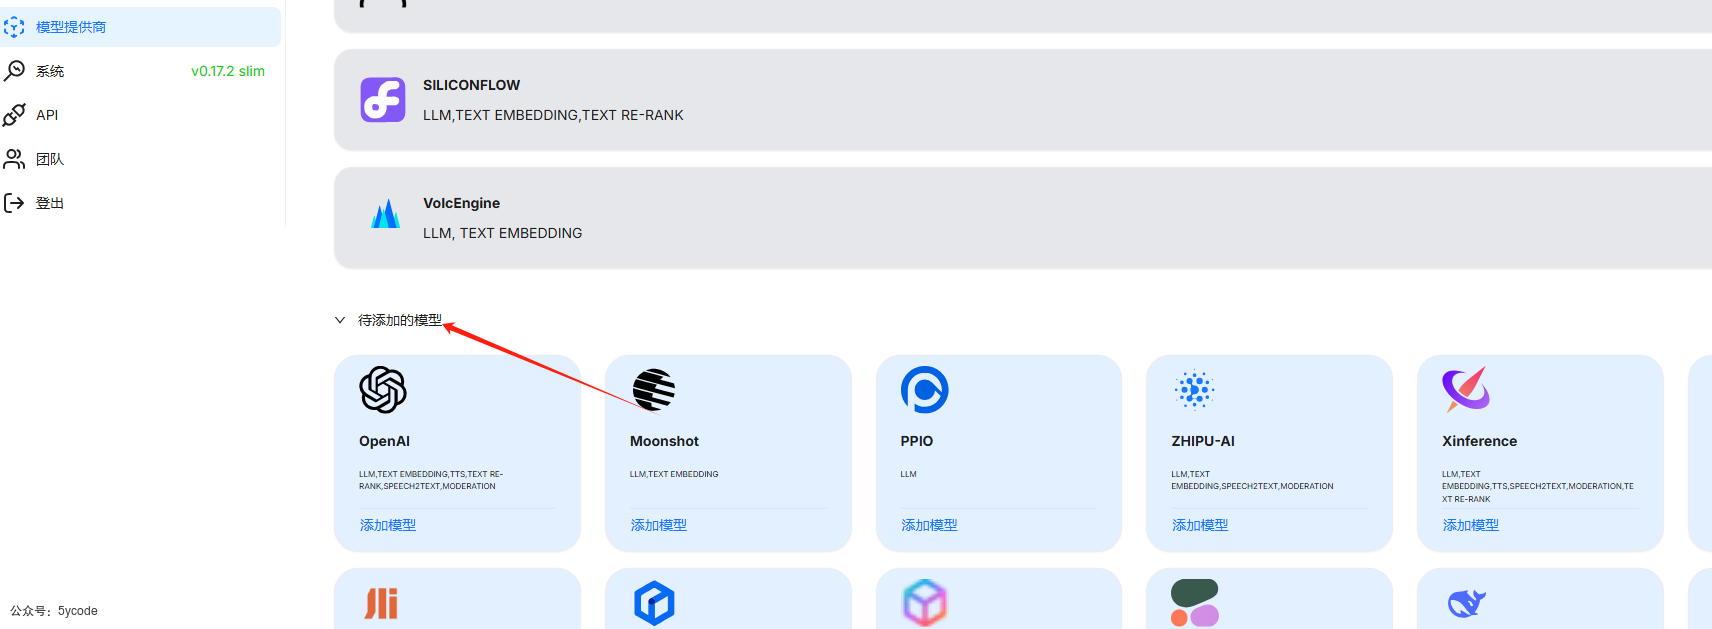Click the v0.17.2 slim version label

[x=228, y=71]
